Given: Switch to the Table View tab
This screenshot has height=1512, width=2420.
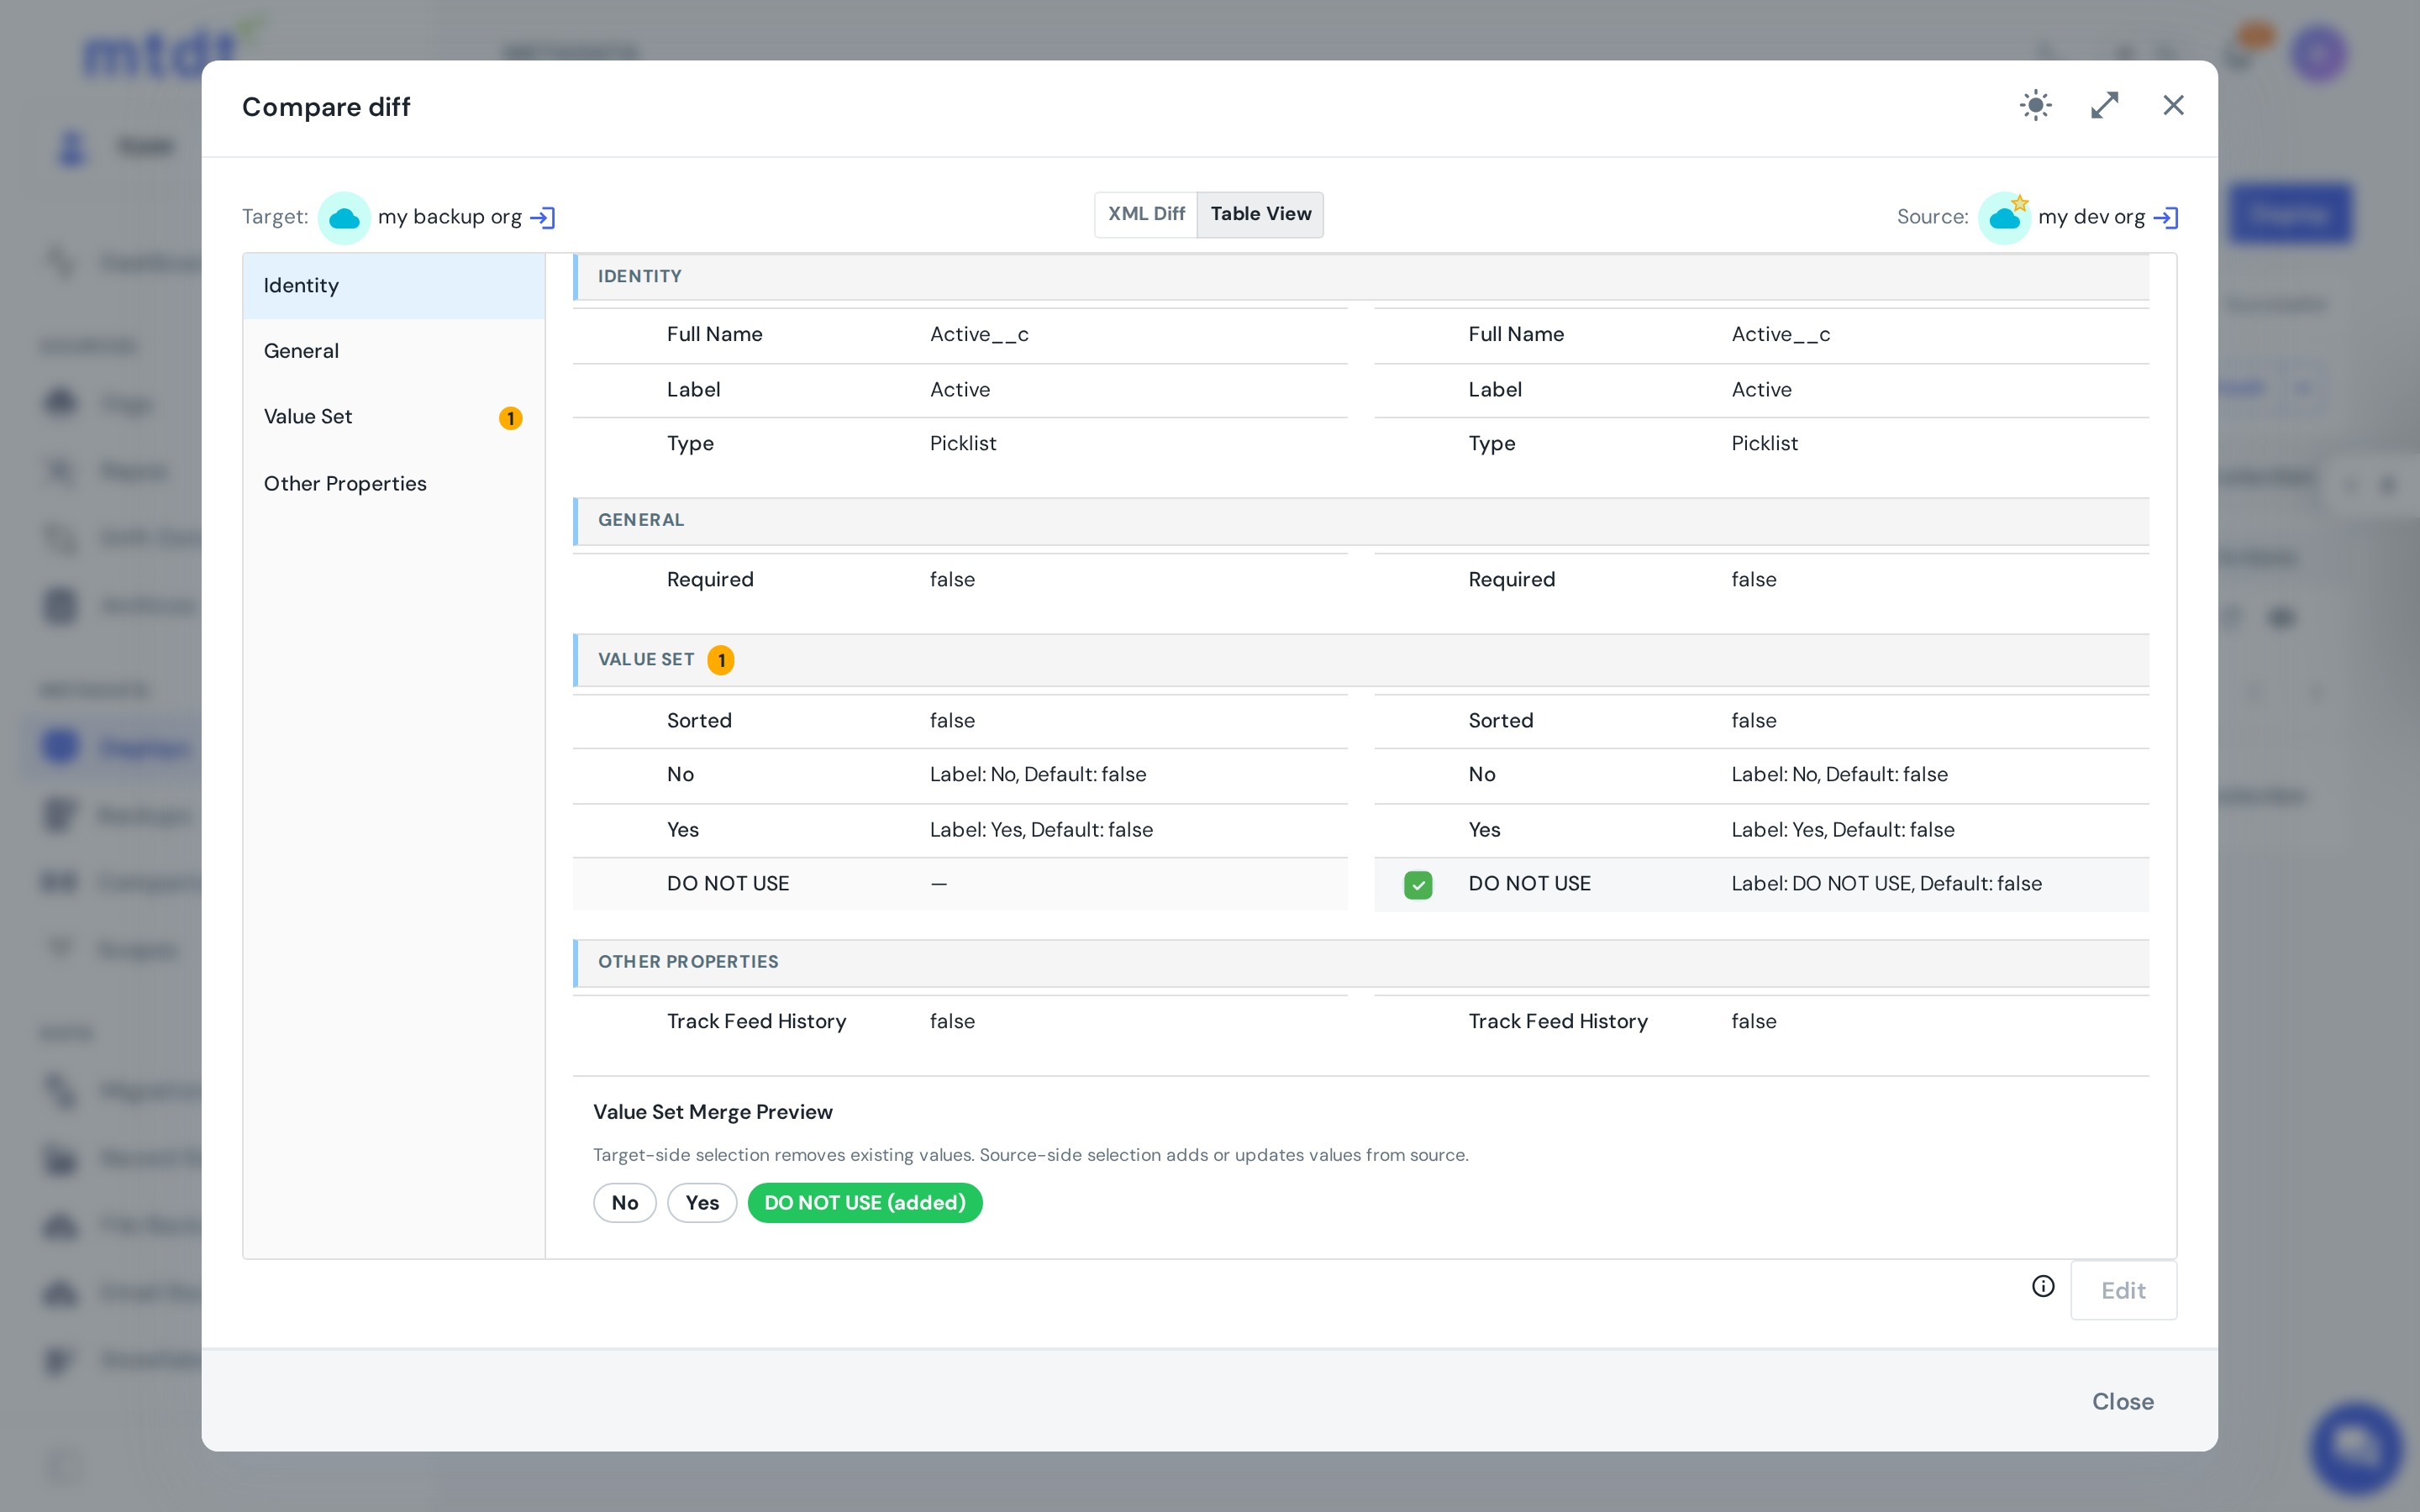Looking at the screenshot, I should point(1260,214).
